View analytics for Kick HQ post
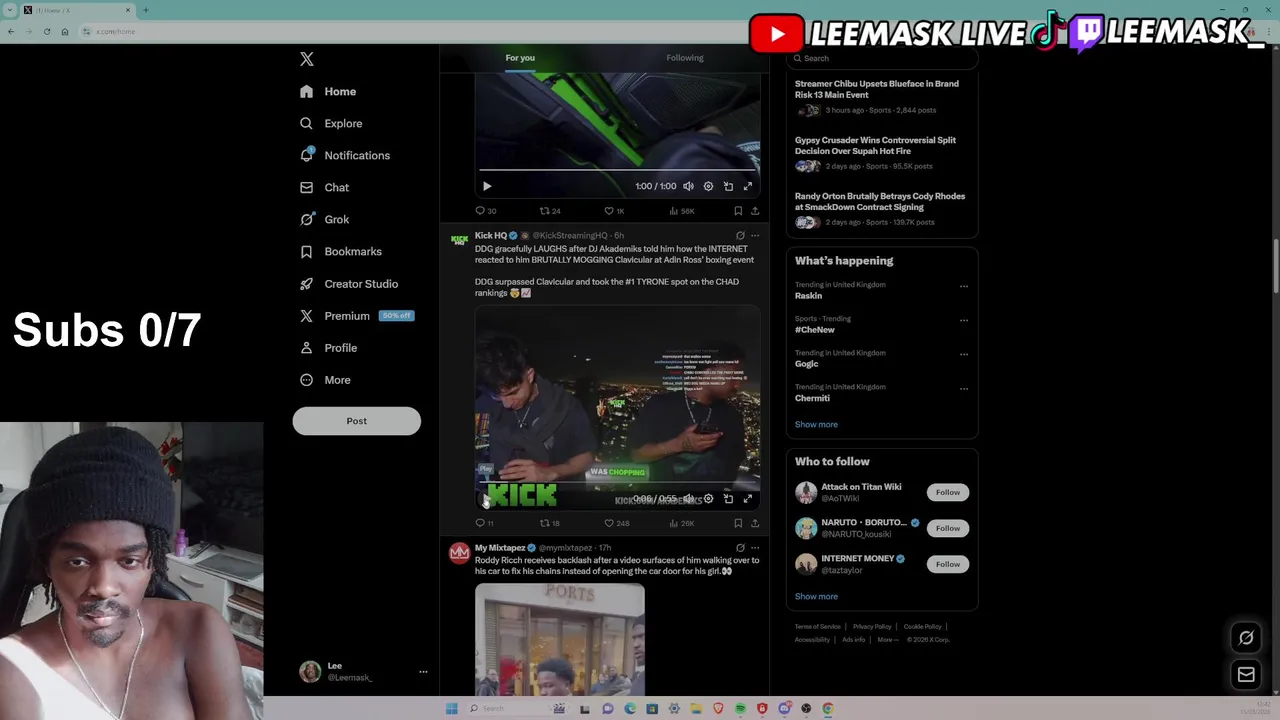 coord(681,523)
